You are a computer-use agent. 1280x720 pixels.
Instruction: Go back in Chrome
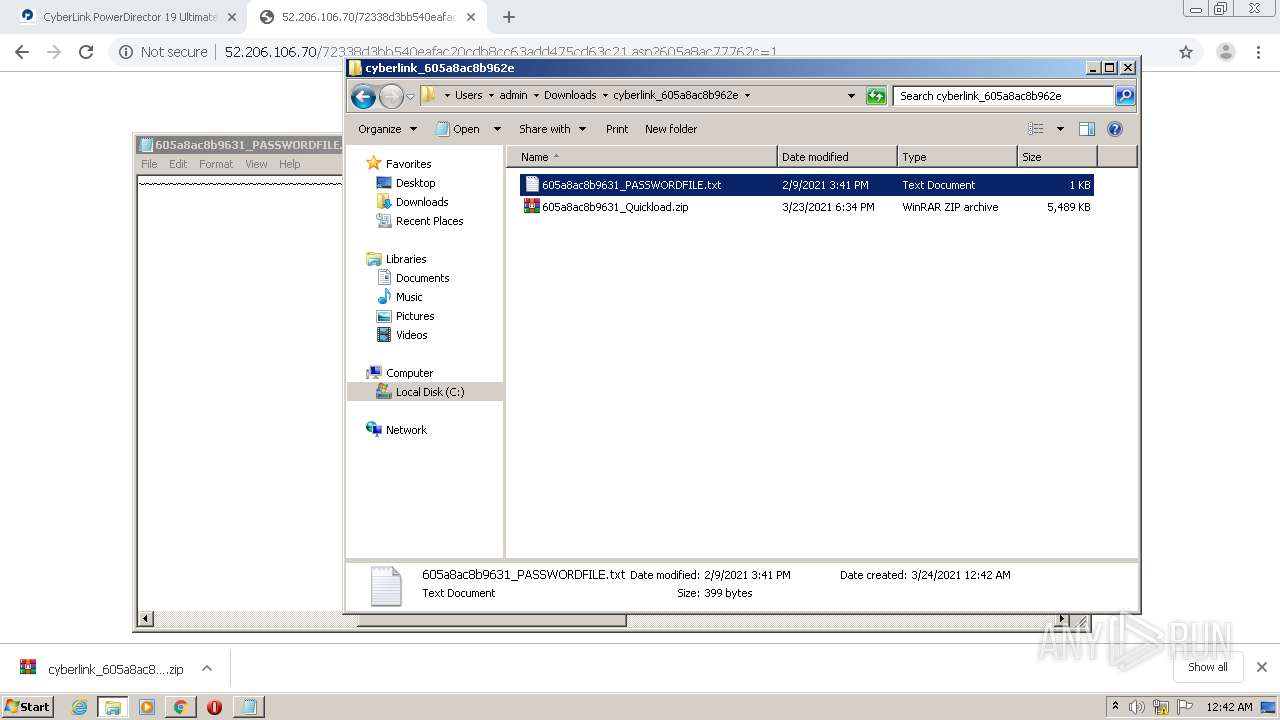point(22,52)
